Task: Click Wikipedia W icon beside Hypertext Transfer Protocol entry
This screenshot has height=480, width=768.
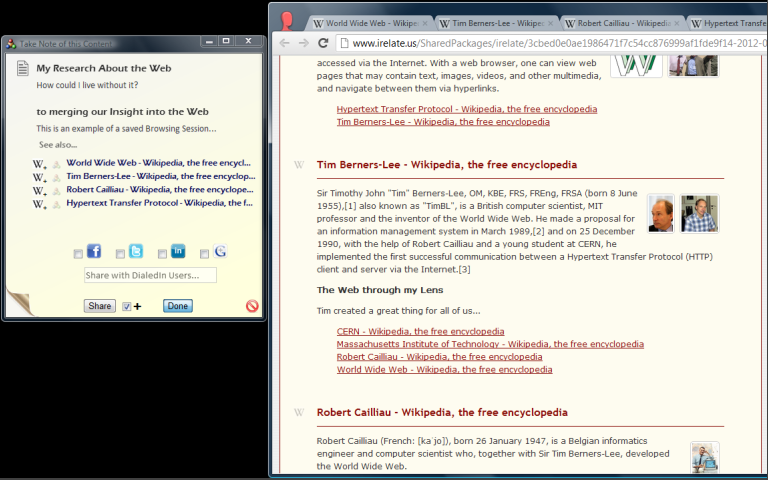Action: pos(39,204)
